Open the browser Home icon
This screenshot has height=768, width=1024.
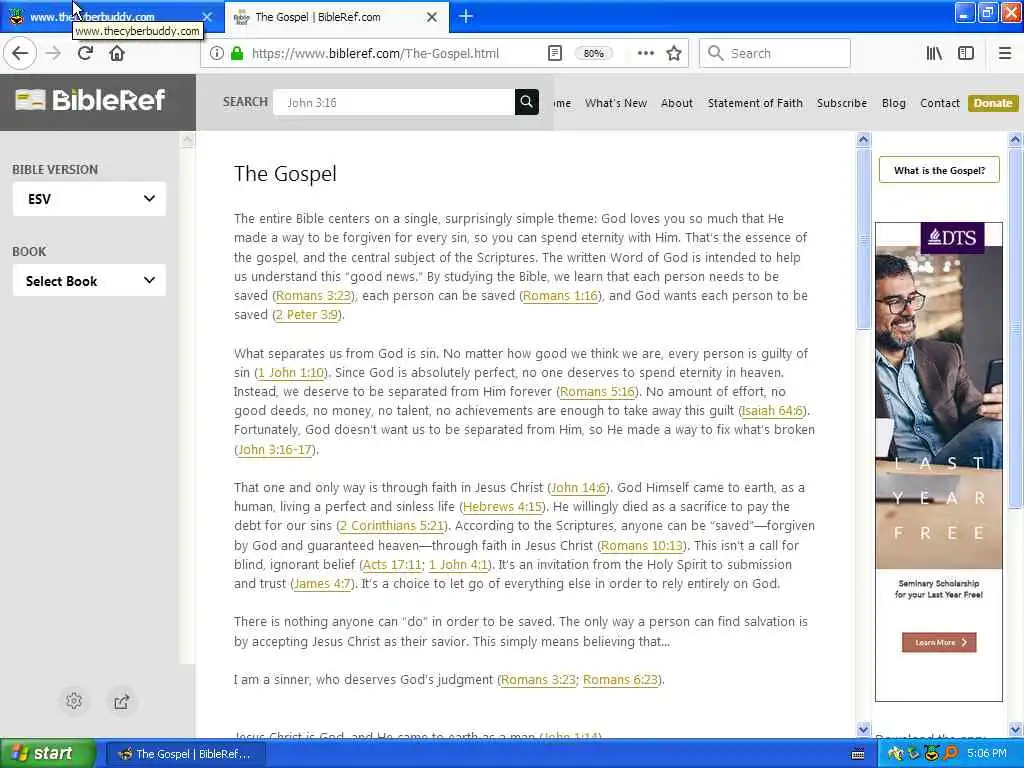click(117, 53)
